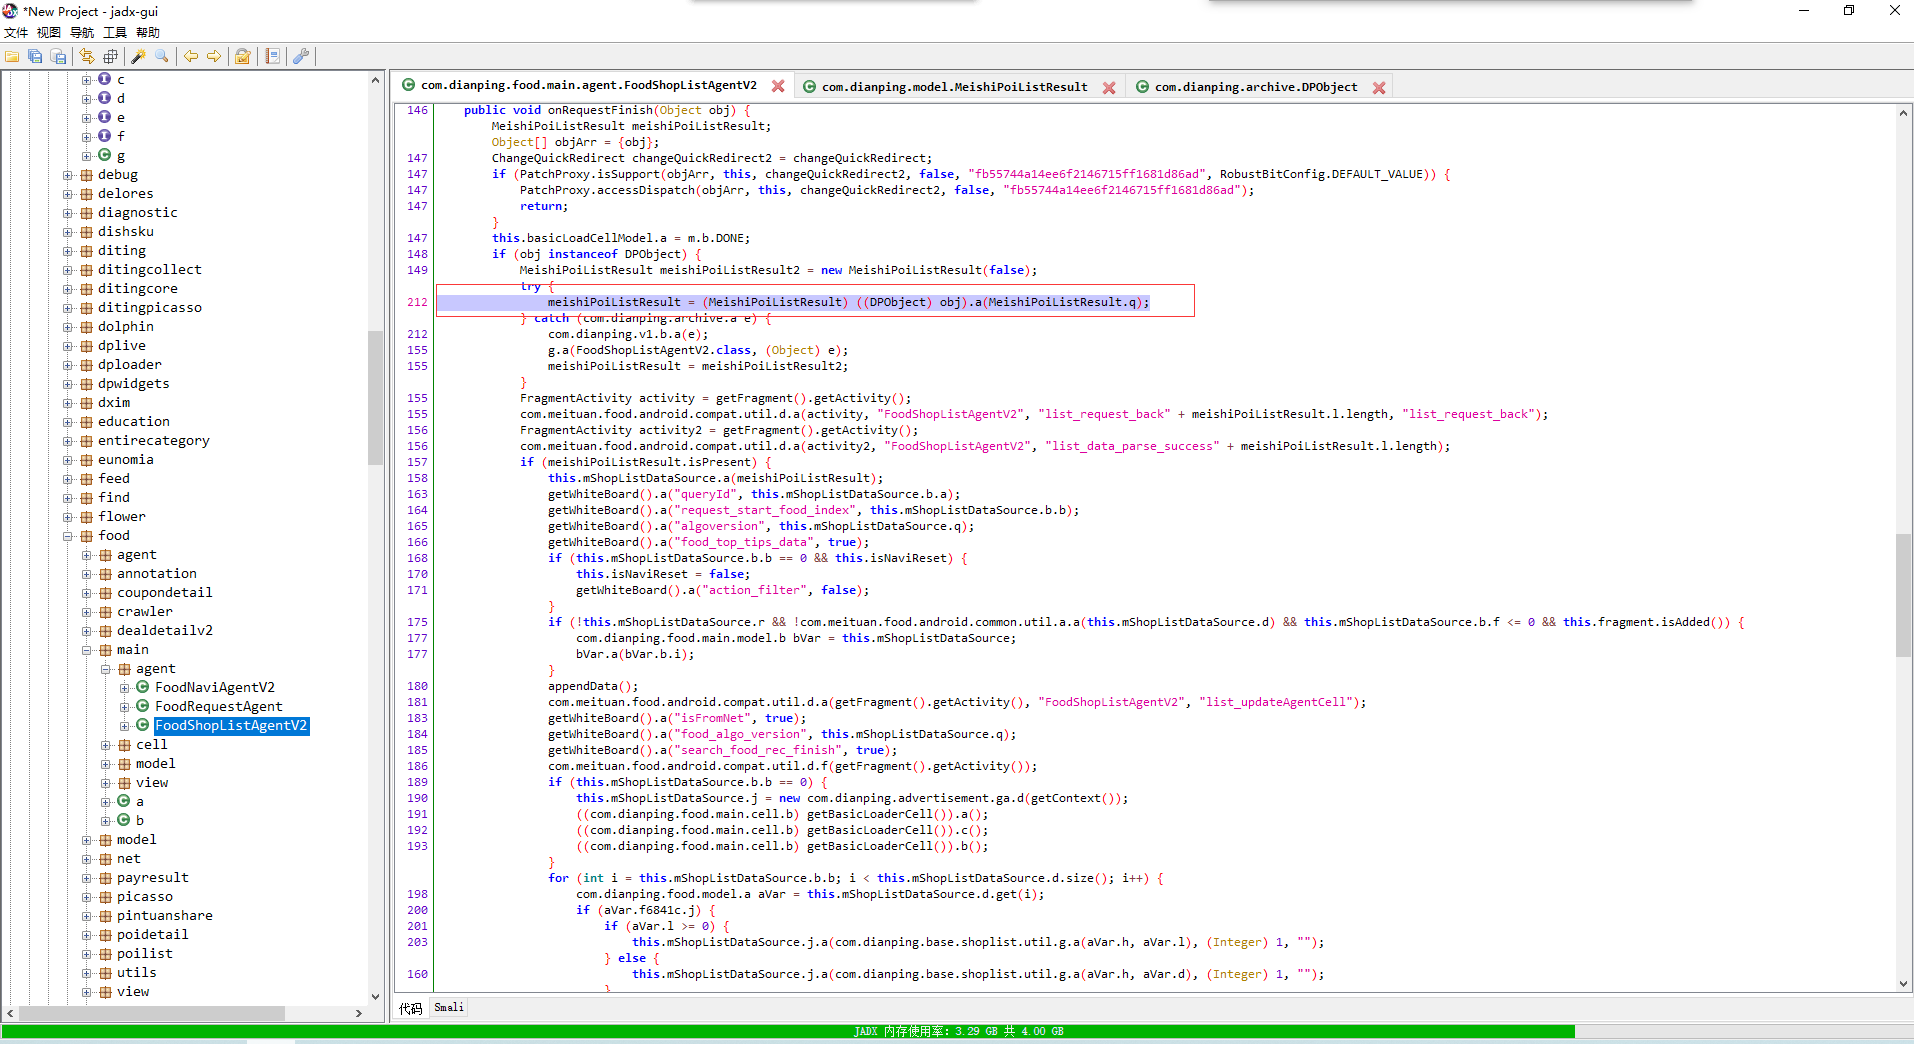1914x1044 pixels.
Task: Open file via the folder toolbar icon
Action: click(12, 57)
